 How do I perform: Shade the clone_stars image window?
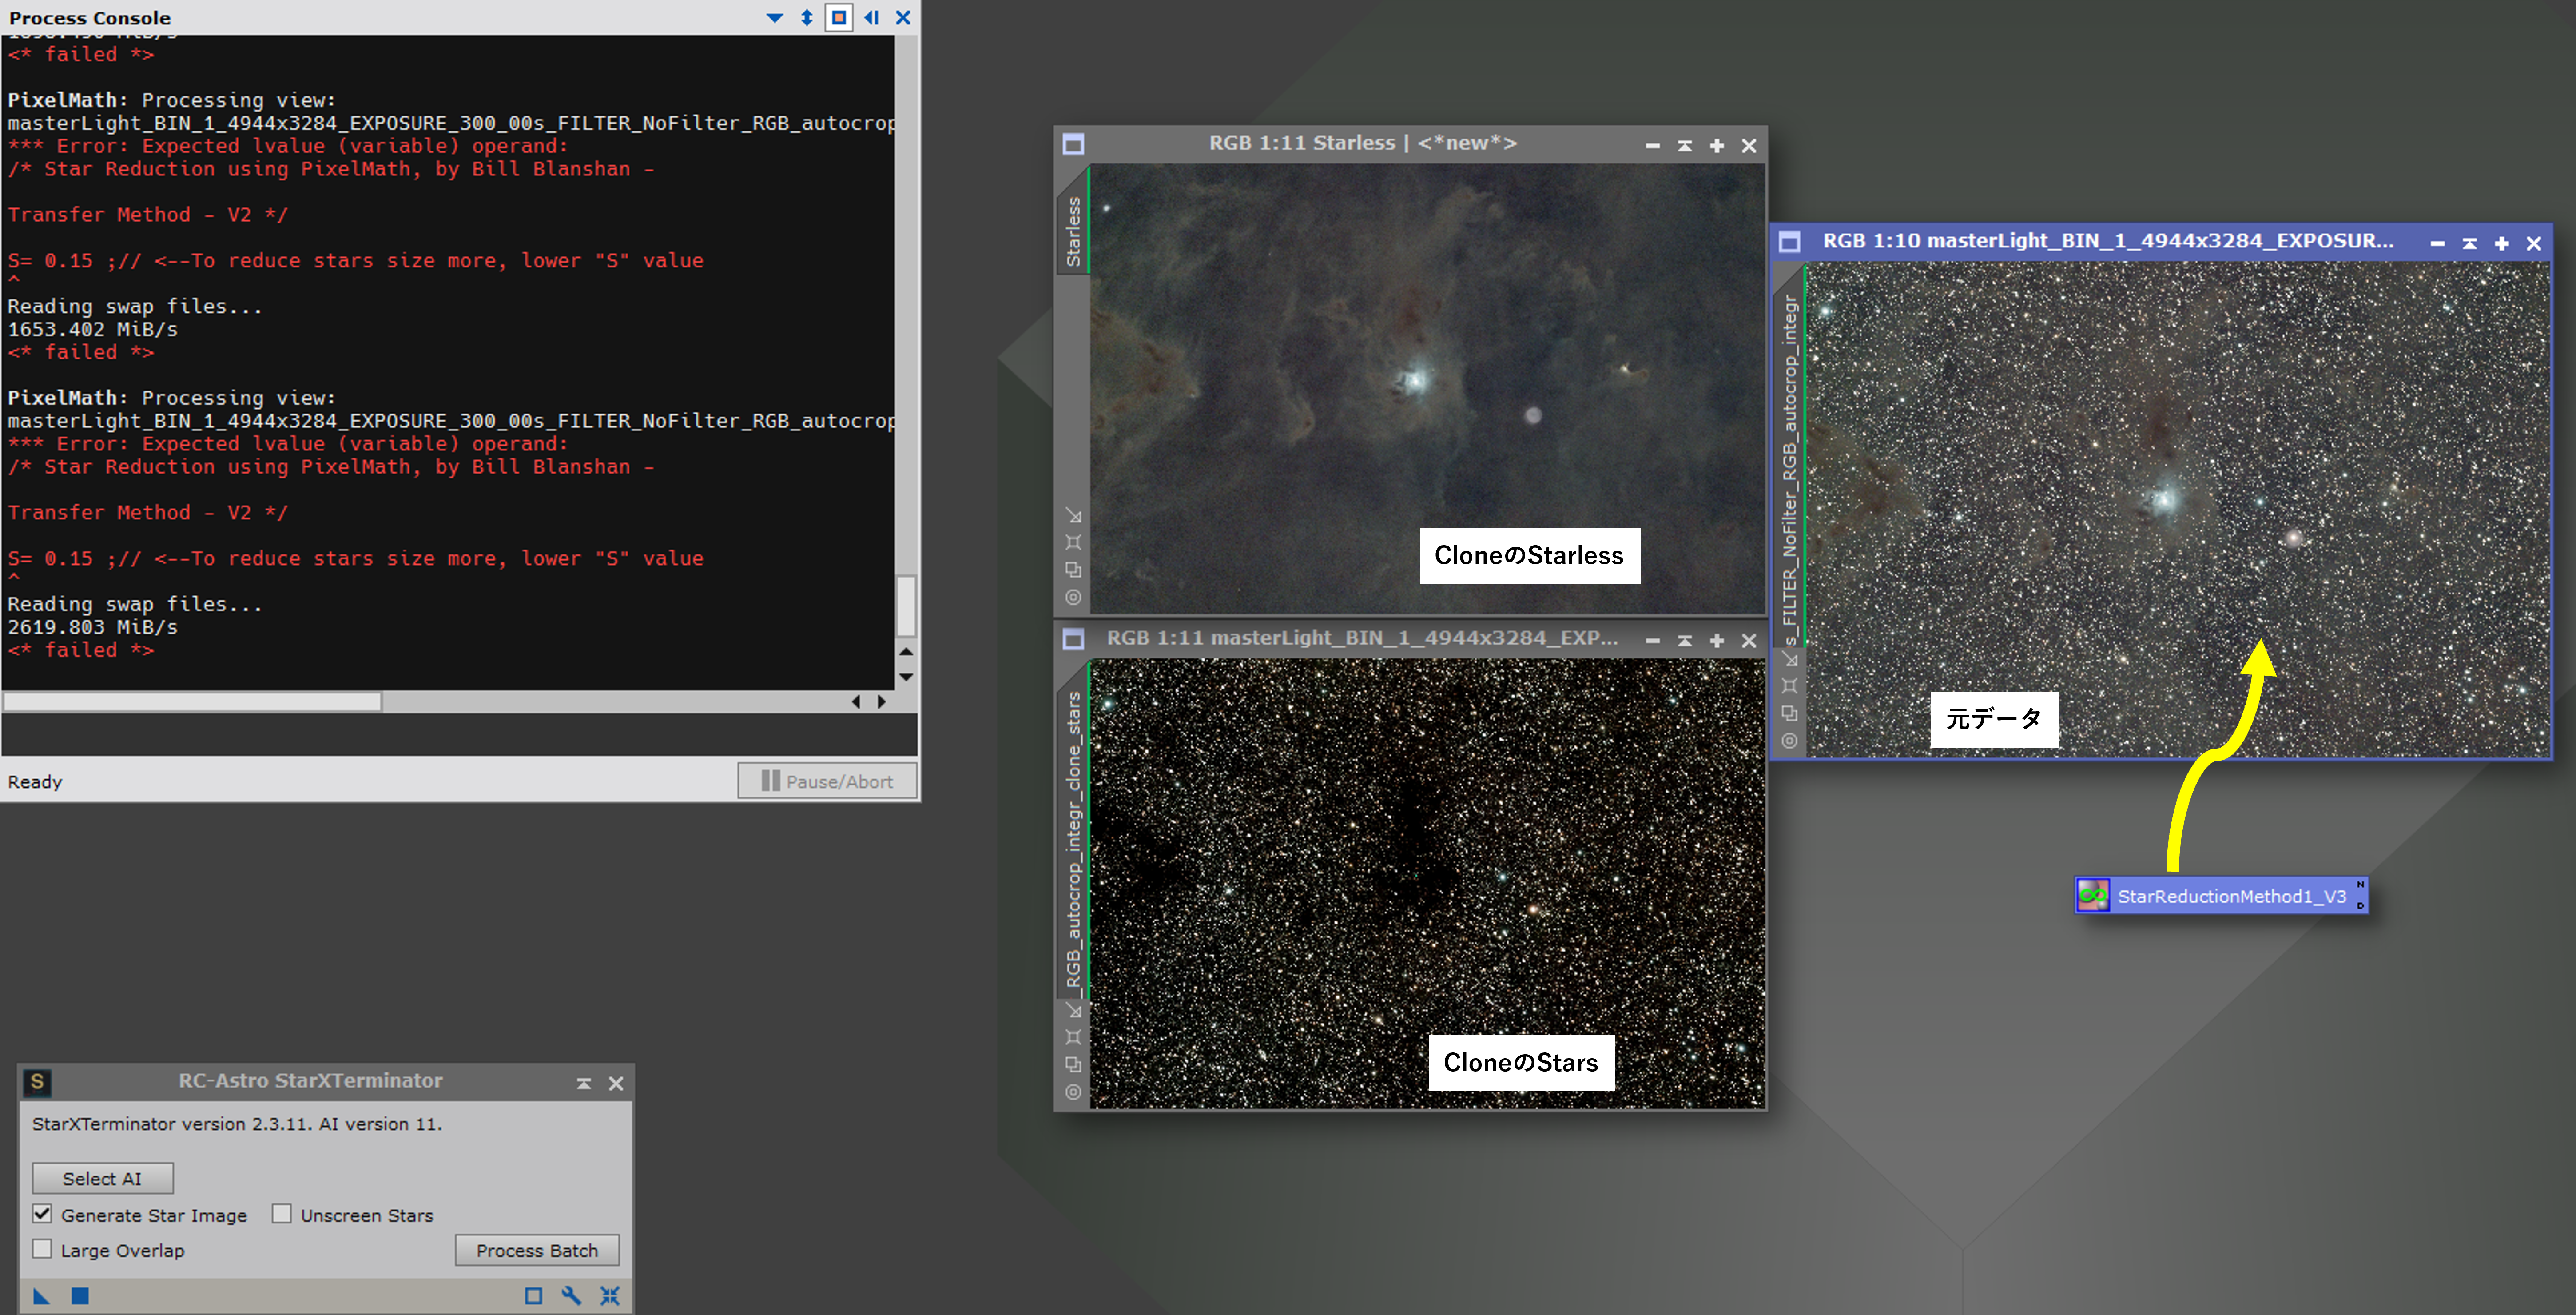tap(1685, 641)
